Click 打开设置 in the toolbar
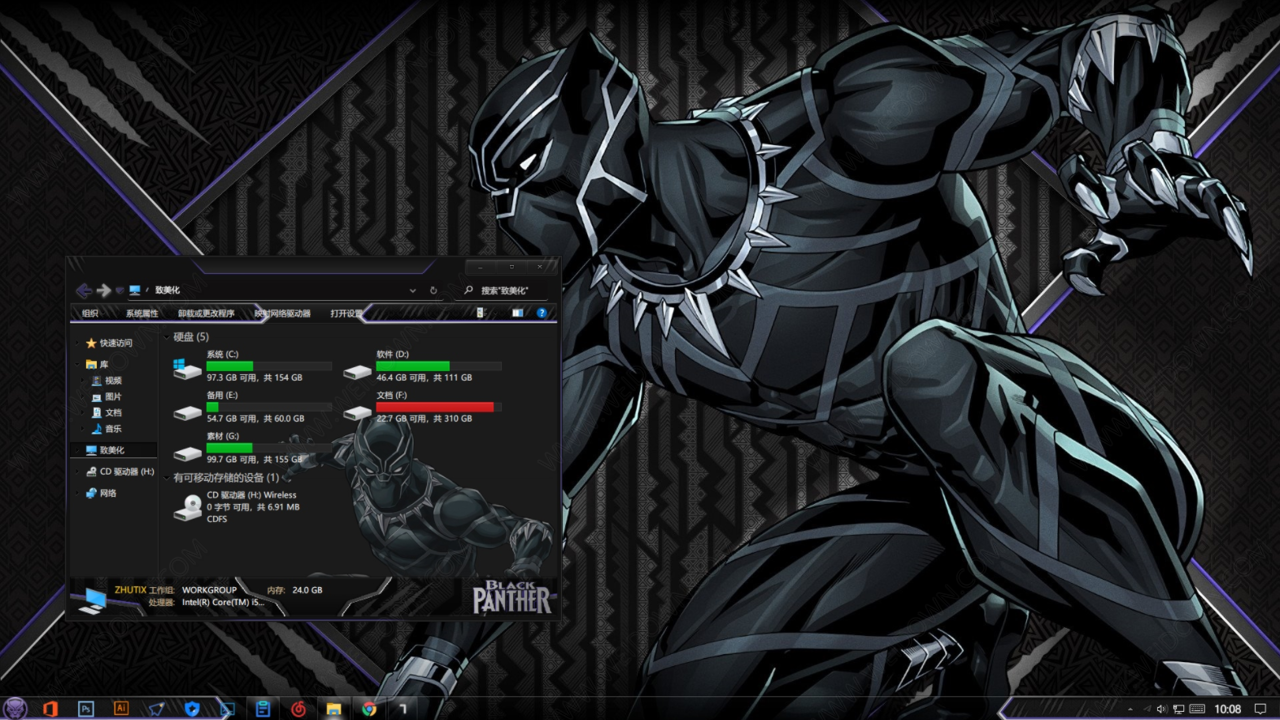1280x720 pixels. (347, 313)
